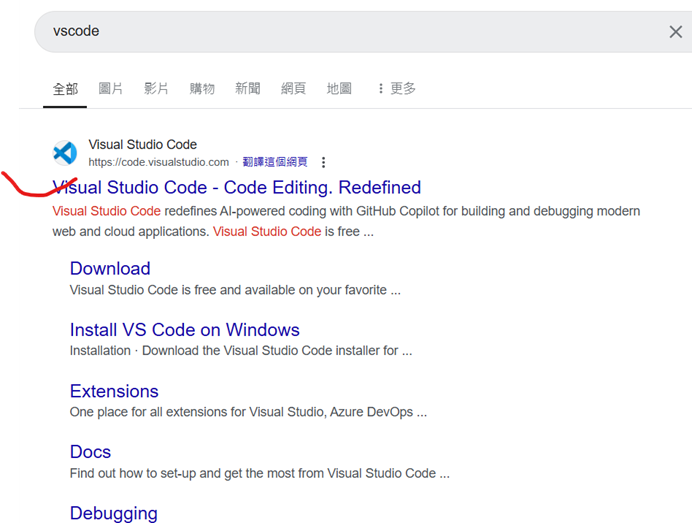Click the 翻譯這個網頁 link
The width and height of the screenshot is (692, 523).
point(275,162)
